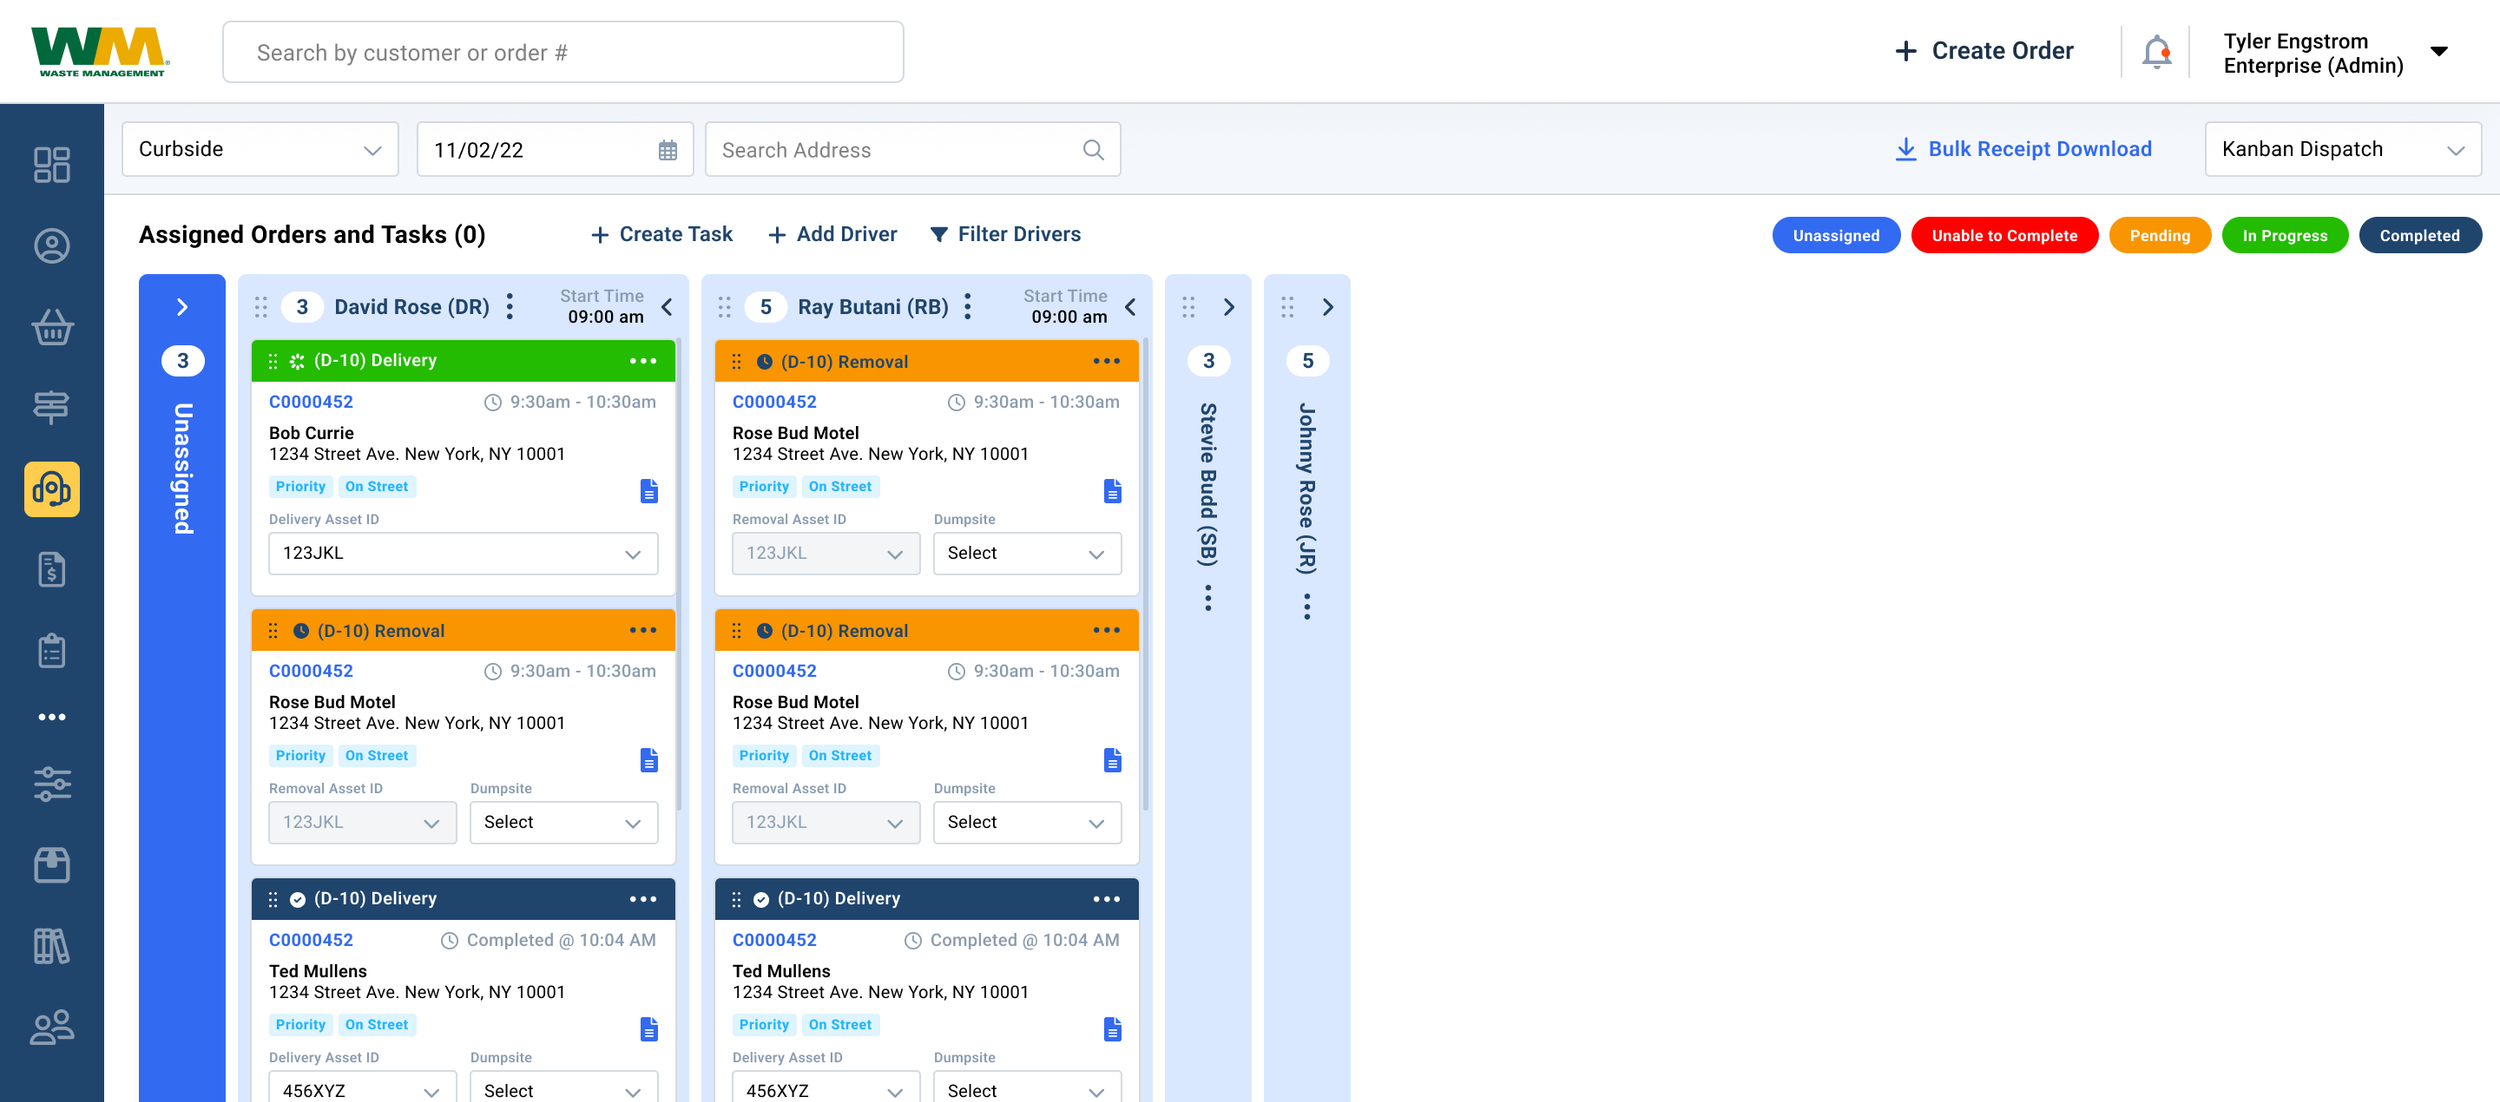Open the Curbside dropdown
Image resolution: width=2500 pixels, height=1102 pixels.
point(260,150)
